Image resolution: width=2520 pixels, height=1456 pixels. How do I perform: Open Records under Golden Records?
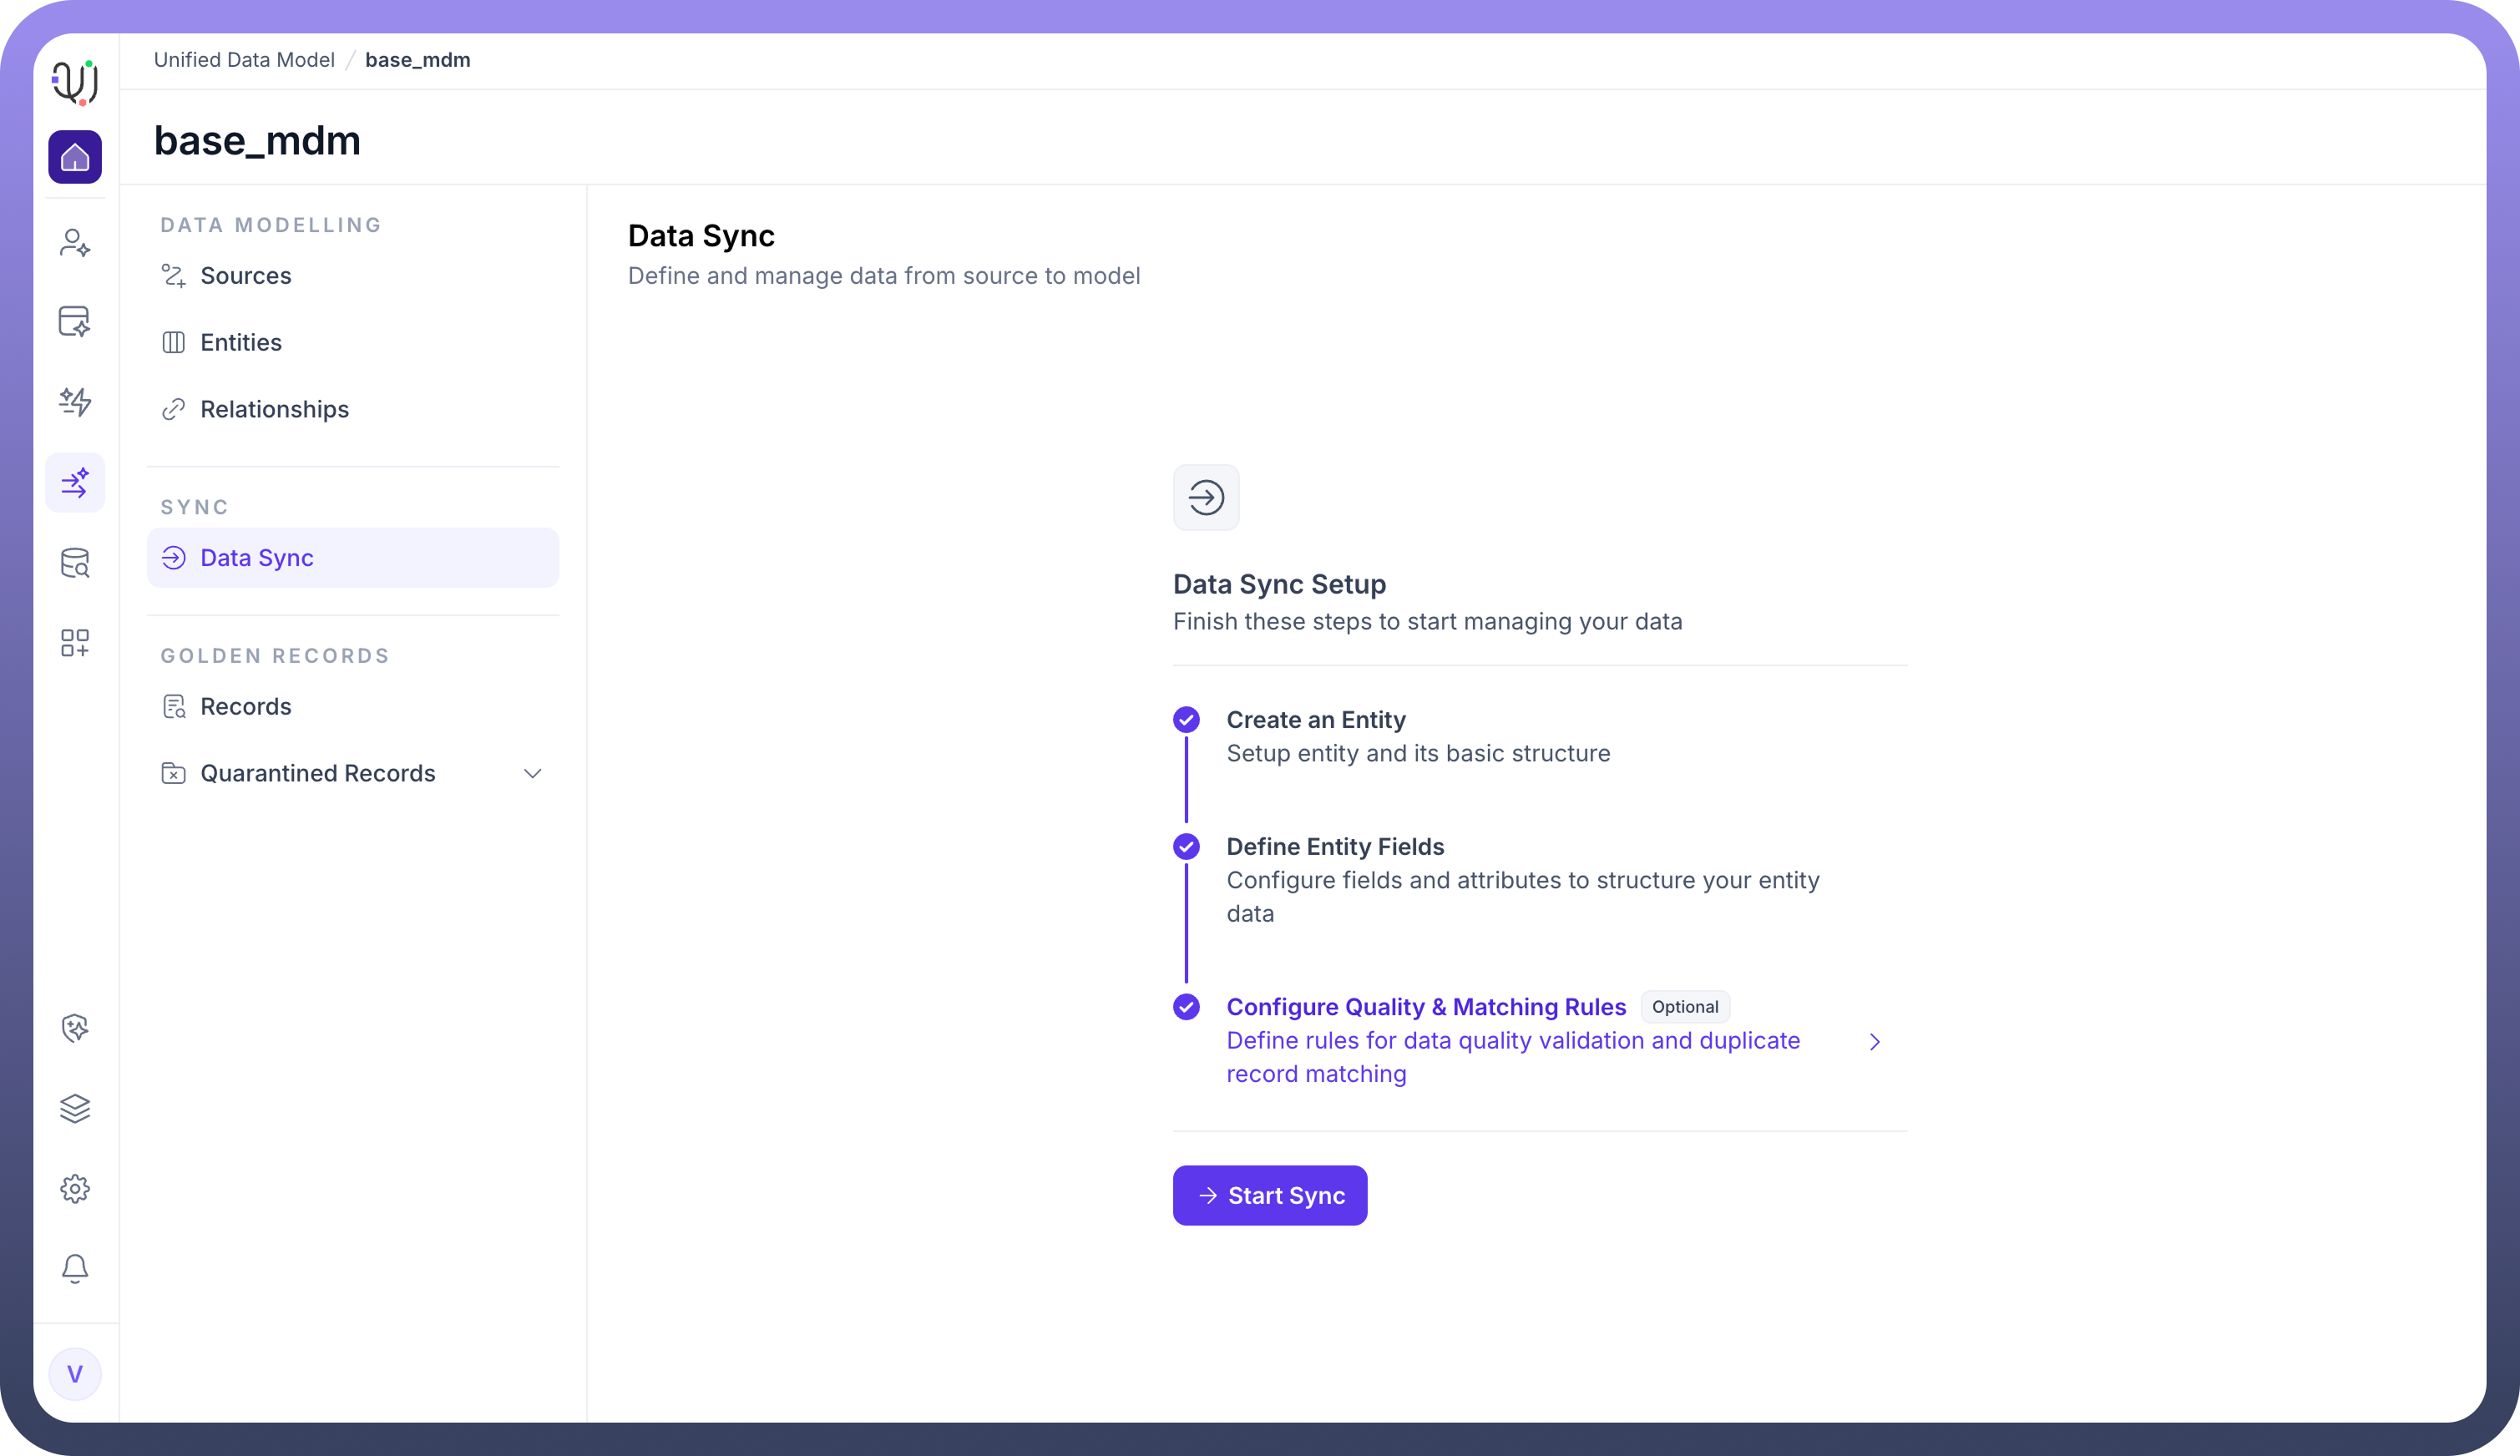pyautogui.click(x=245, y=707)
